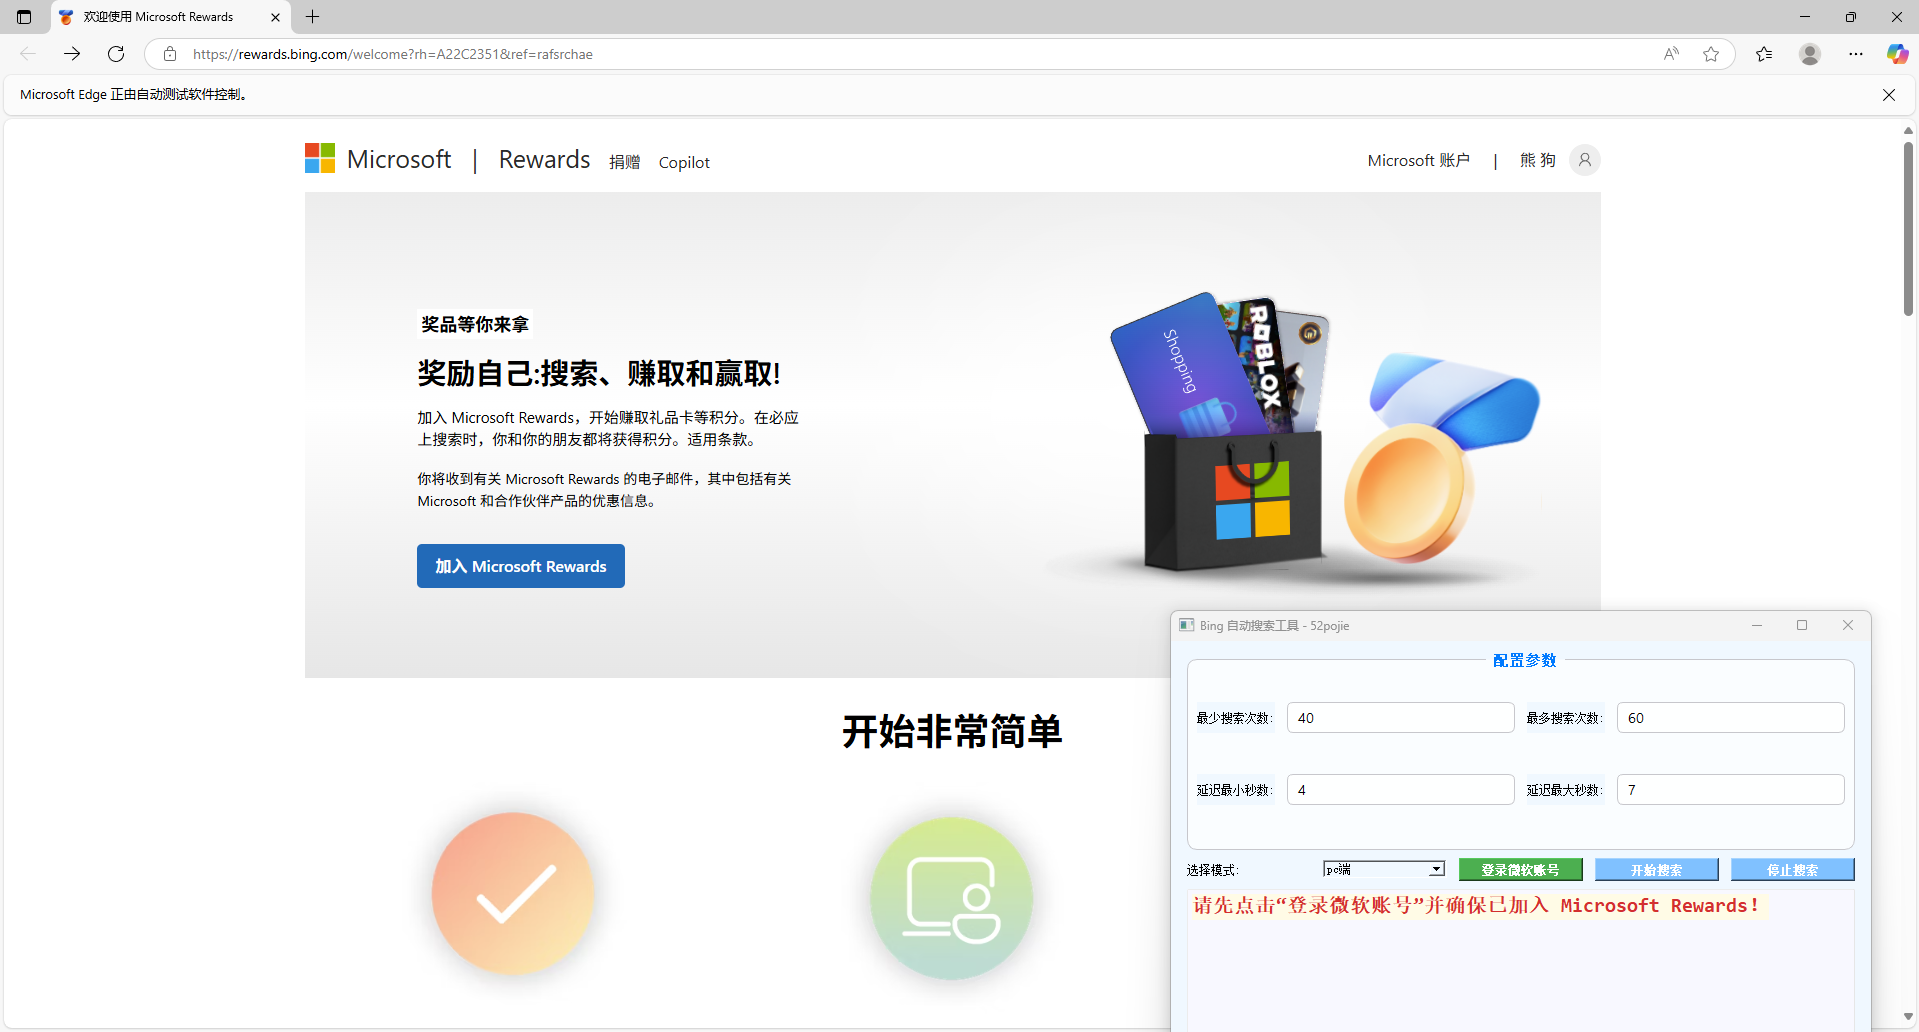Open Edge settings and more menu
1919x1032 pixels.
click(x=1856, y=54)
